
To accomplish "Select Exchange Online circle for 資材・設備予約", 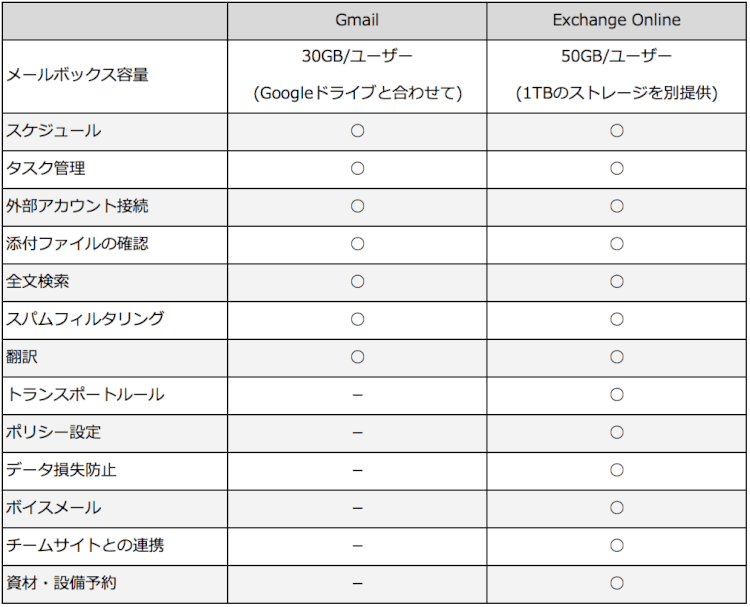I will [x=617, y=583].
